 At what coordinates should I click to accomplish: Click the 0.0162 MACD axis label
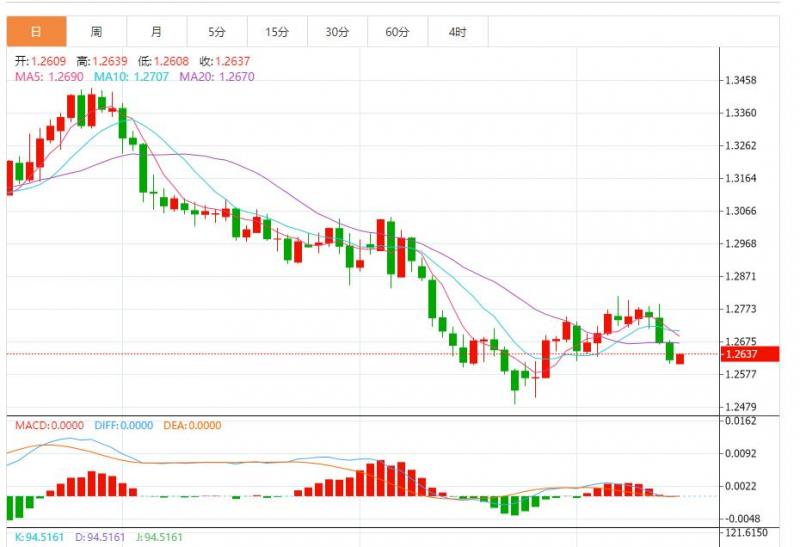coord(741,421)
